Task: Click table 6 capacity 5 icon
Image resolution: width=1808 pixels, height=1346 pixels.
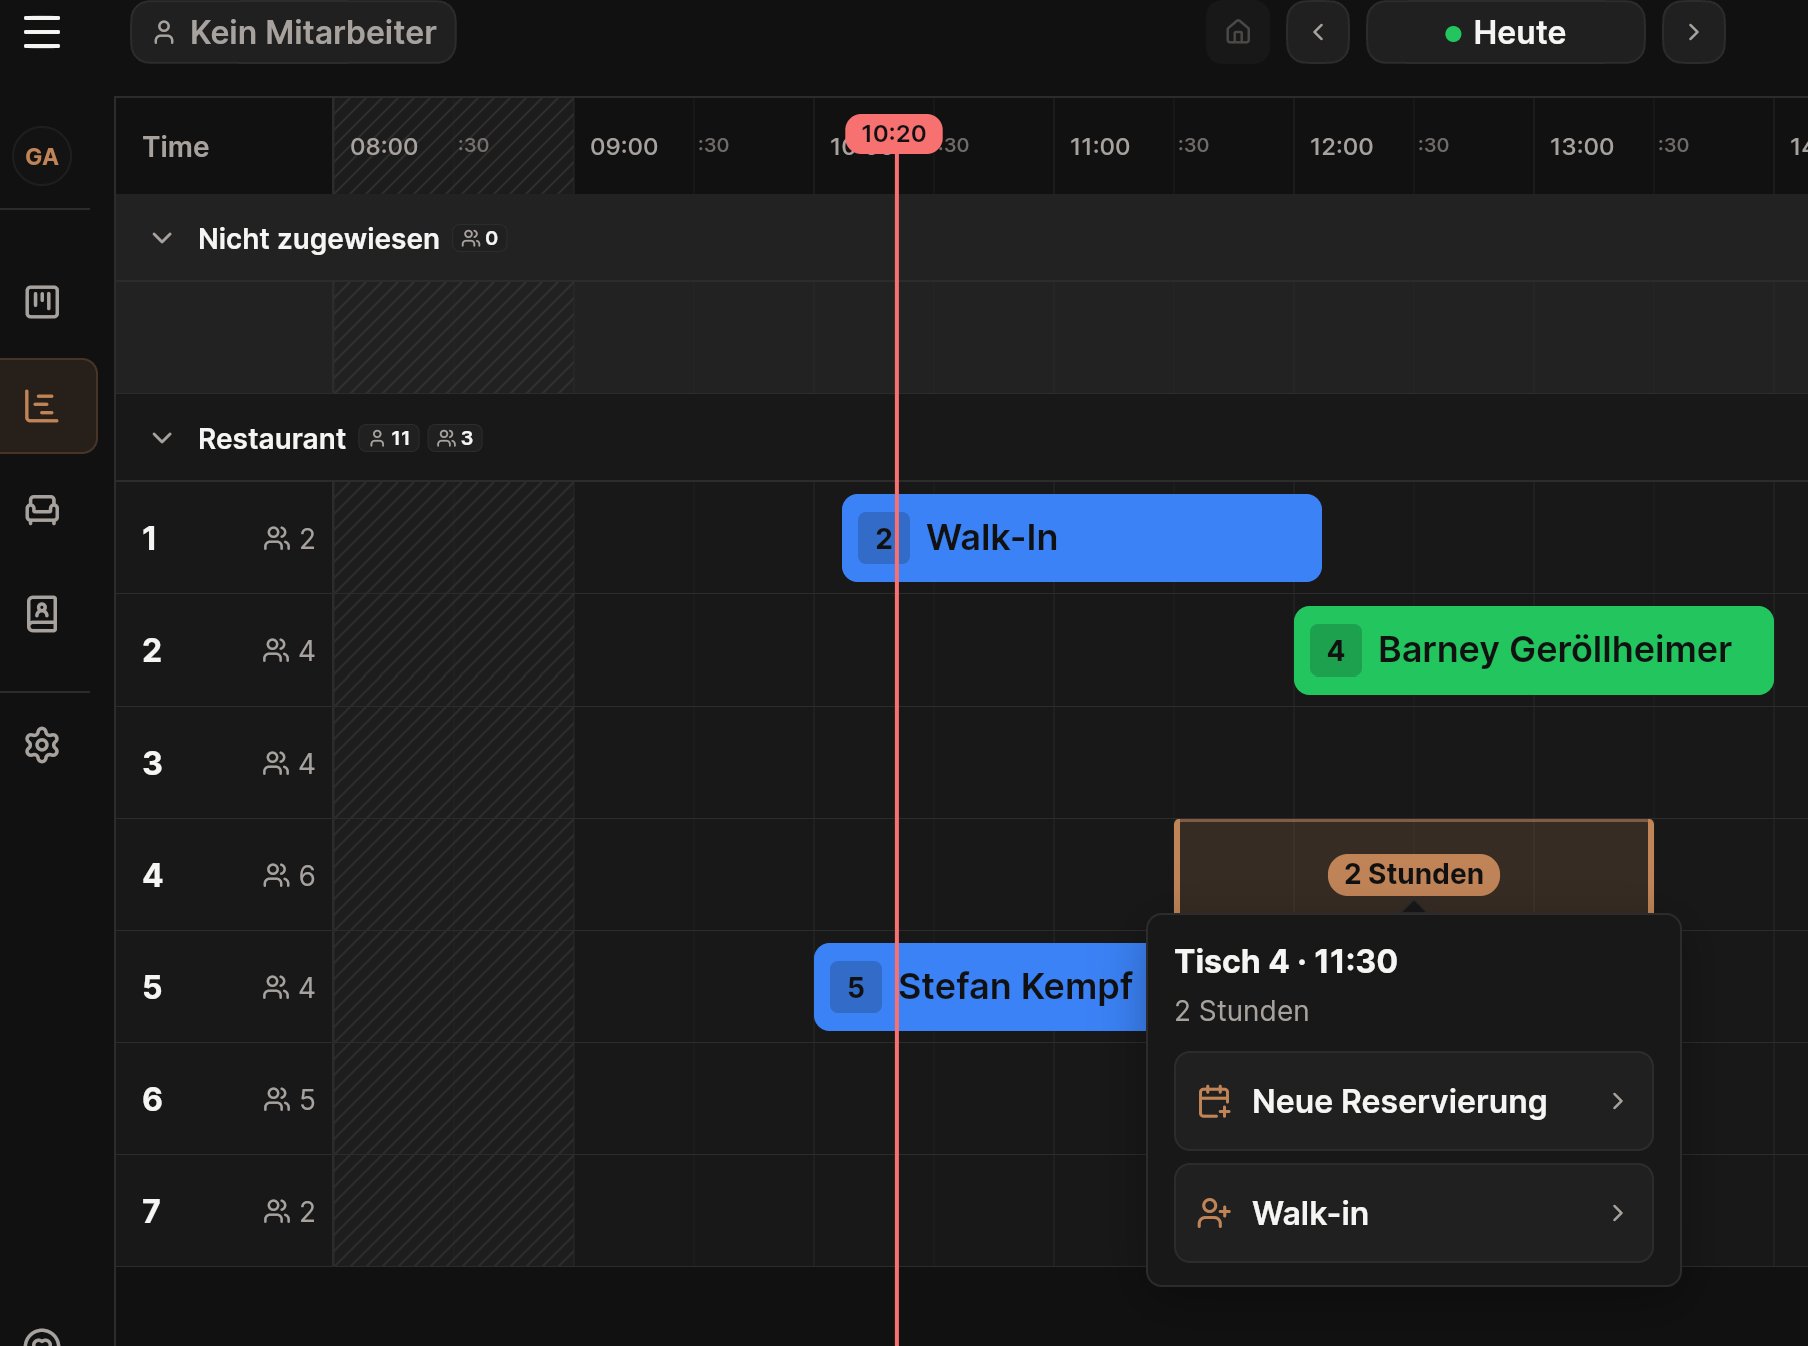Action: 277,1099
